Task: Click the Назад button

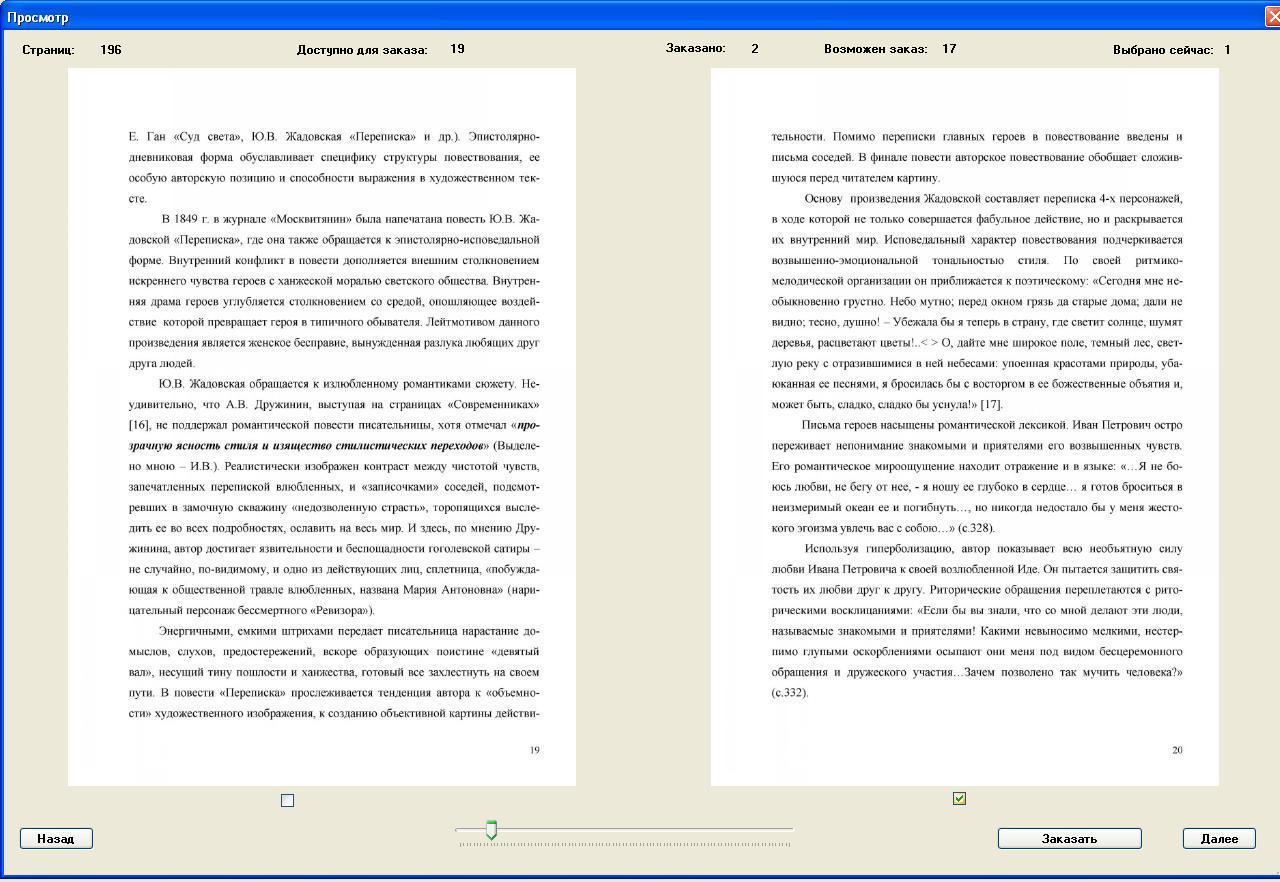Action: coord(56,839)
